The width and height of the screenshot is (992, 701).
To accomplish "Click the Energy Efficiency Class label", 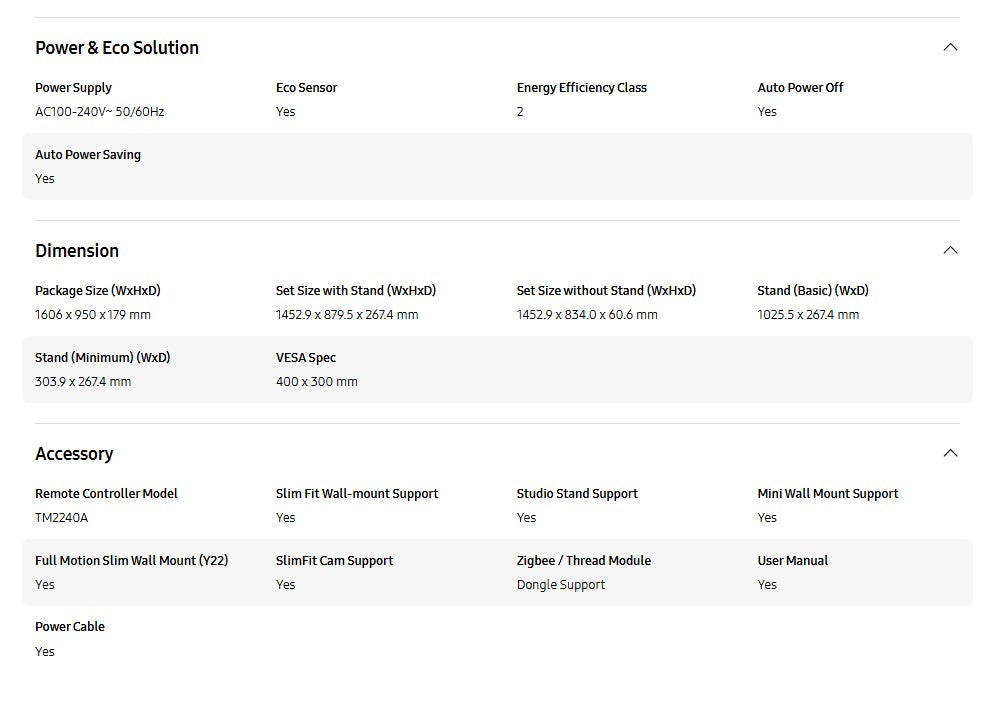I will [x=581, y=88].
